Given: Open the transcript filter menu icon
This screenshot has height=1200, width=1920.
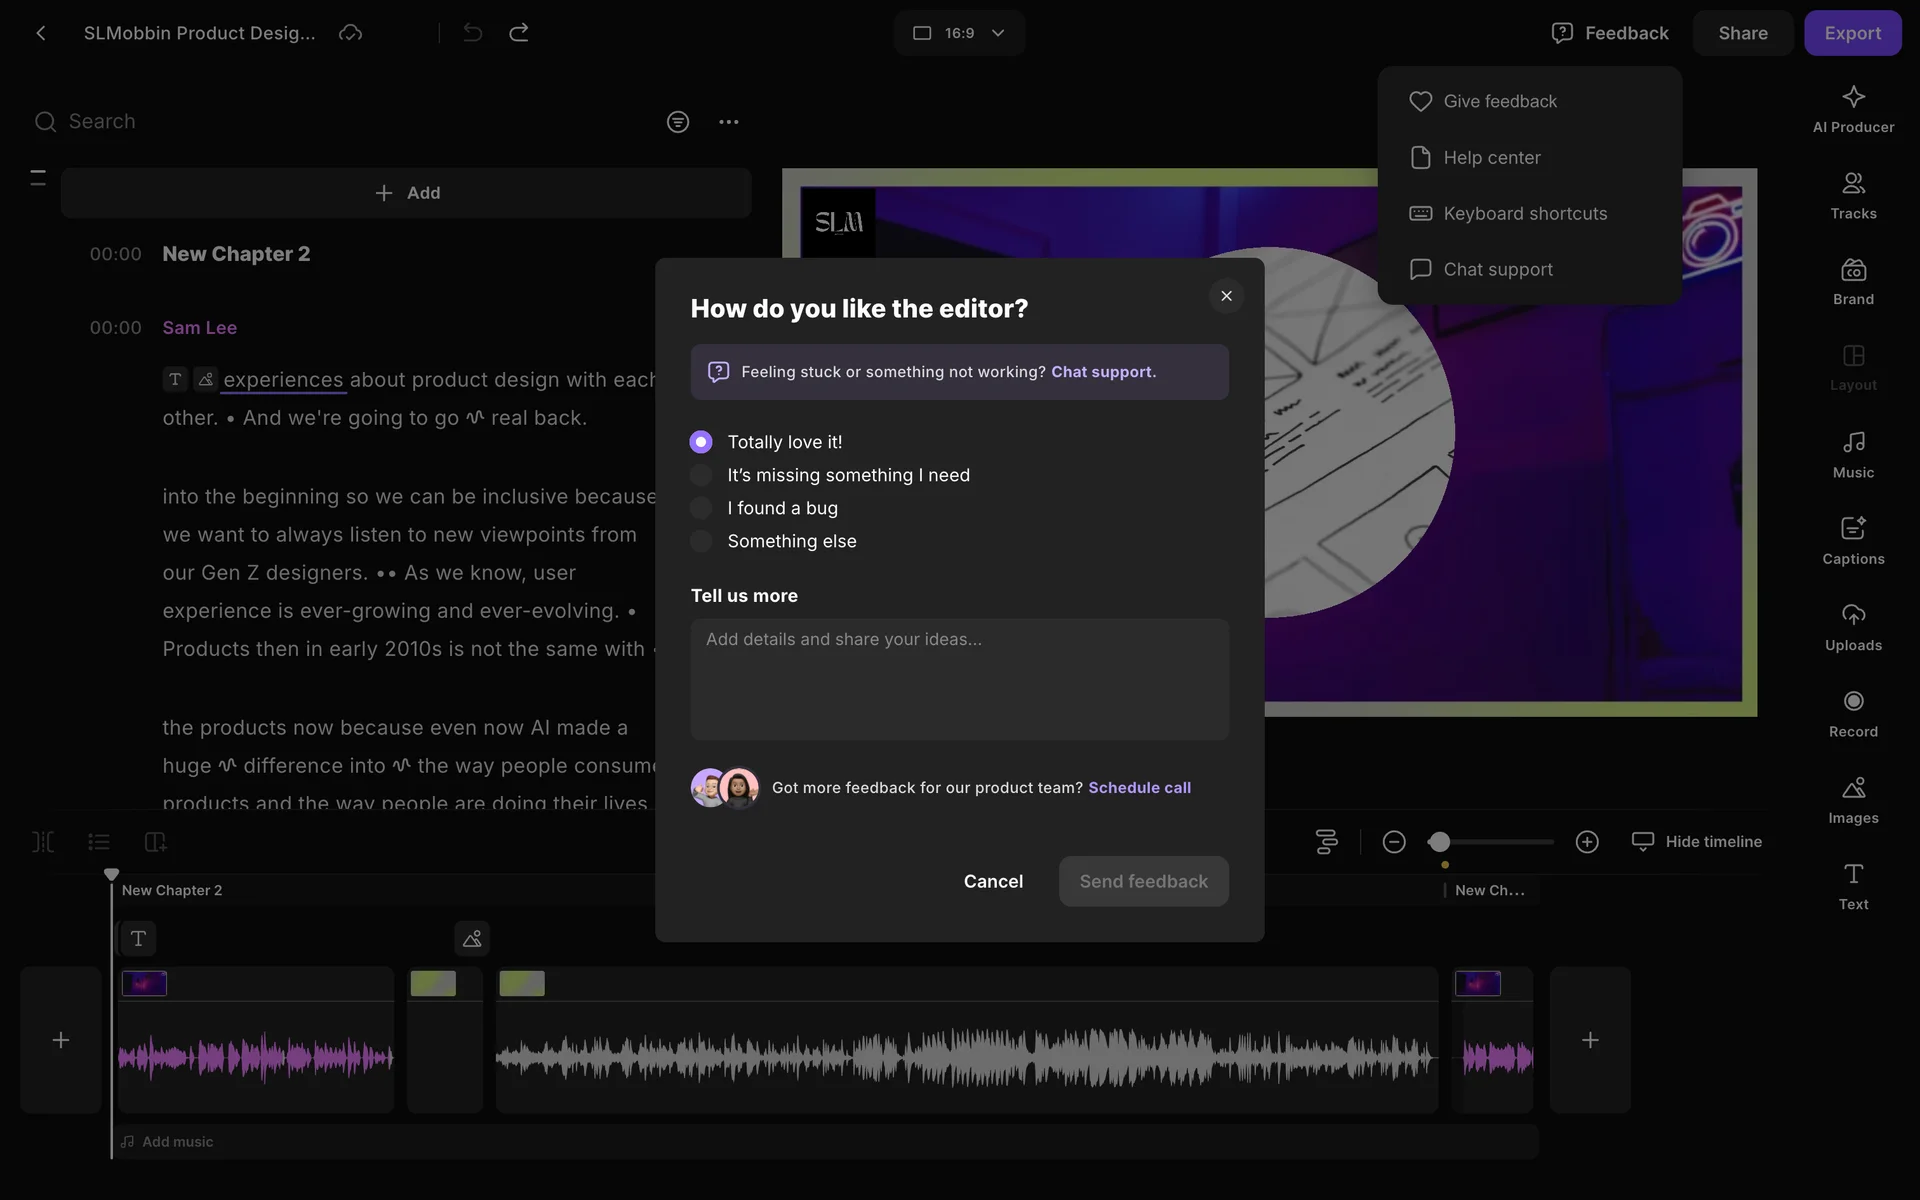Looking at the screenshot, I should (x=678, y=122).
